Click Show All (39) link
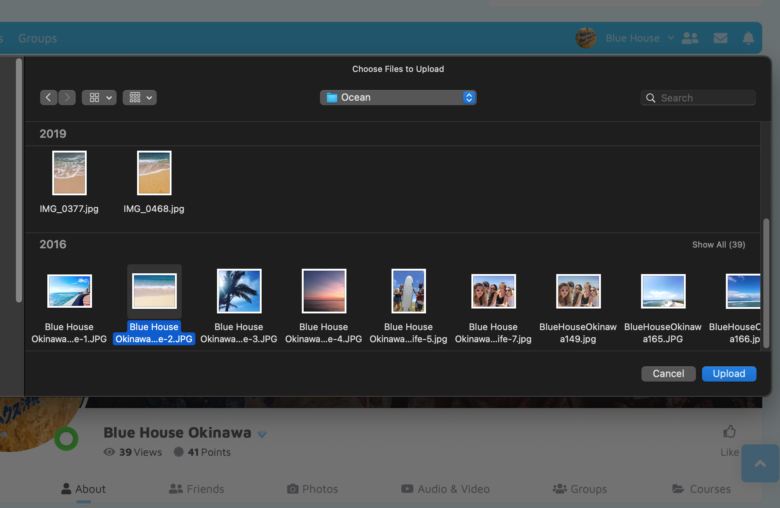This screenshot has width=780, height=508. point(718,245)
